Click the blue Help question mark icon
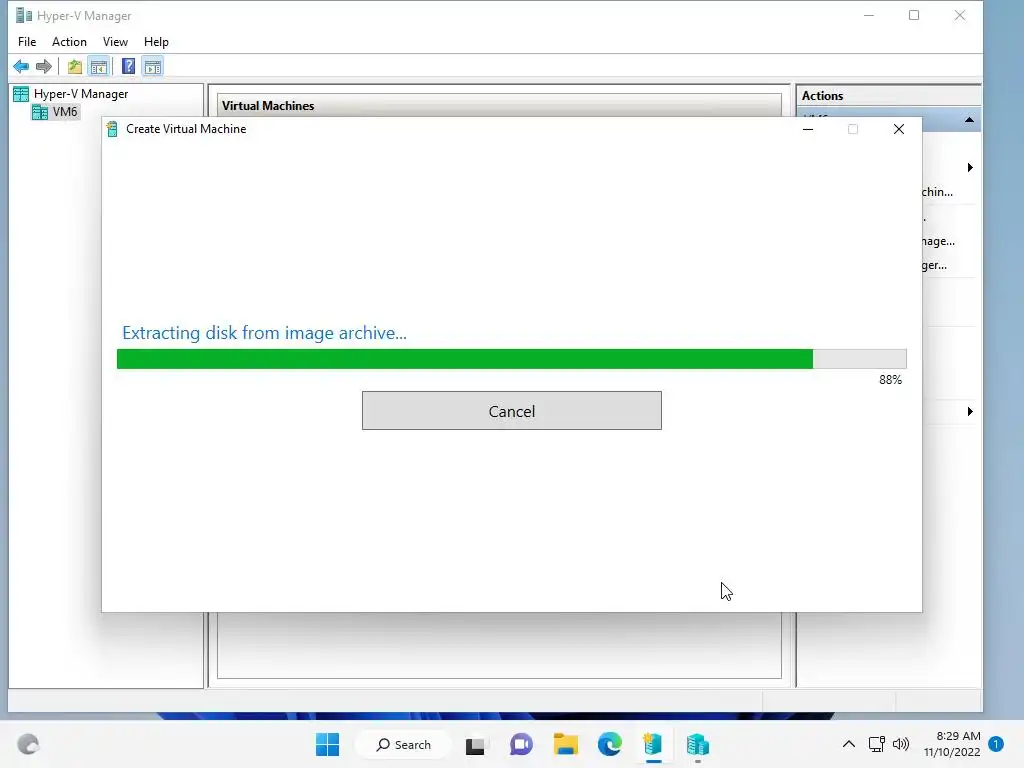The image size is (1024, 768). coord(128,66)
